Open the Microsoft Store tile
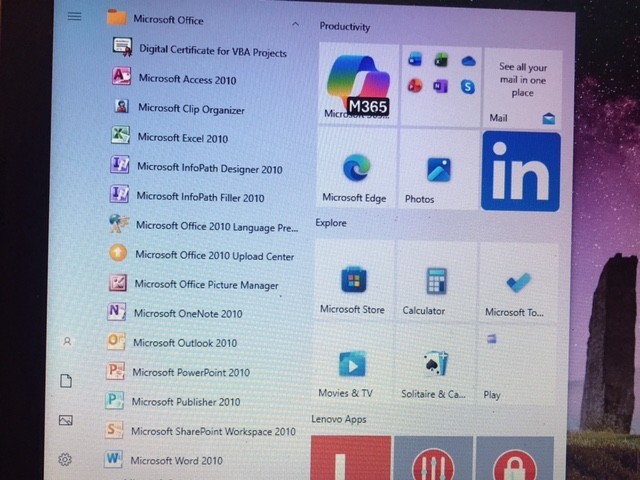The height and width of the screenshot is (480, 640). click(x=354, y=280)
